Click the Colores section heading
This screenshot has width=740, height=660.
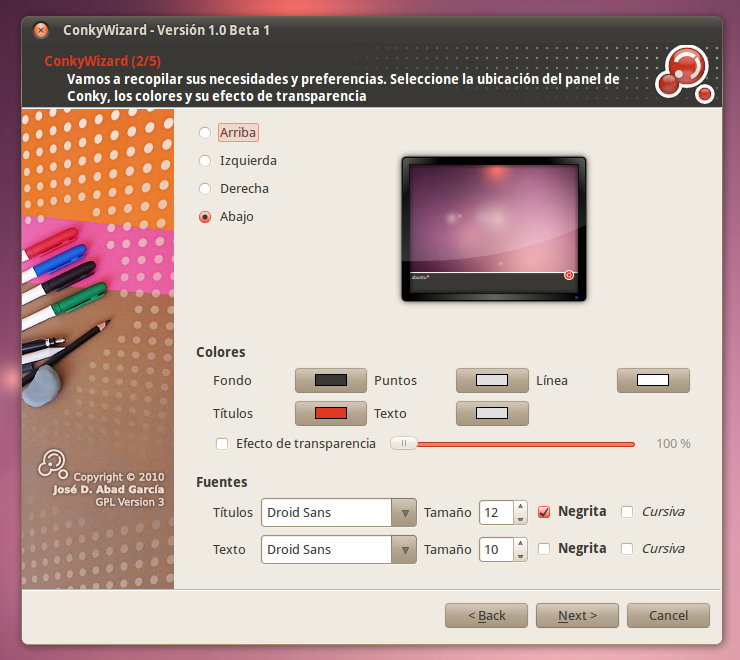(x=220, y=352)
